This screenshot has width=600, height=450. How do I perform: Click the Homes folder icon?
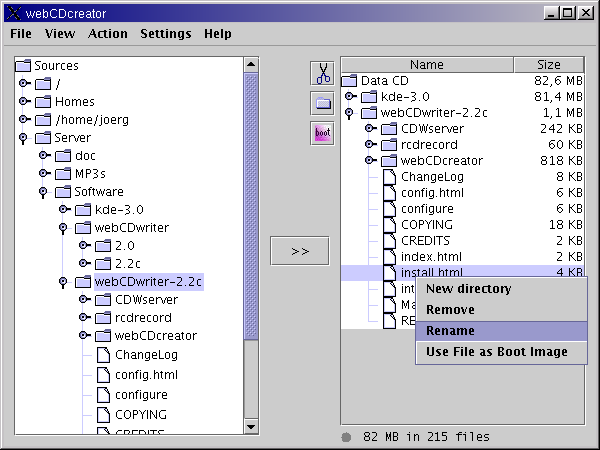43,101
